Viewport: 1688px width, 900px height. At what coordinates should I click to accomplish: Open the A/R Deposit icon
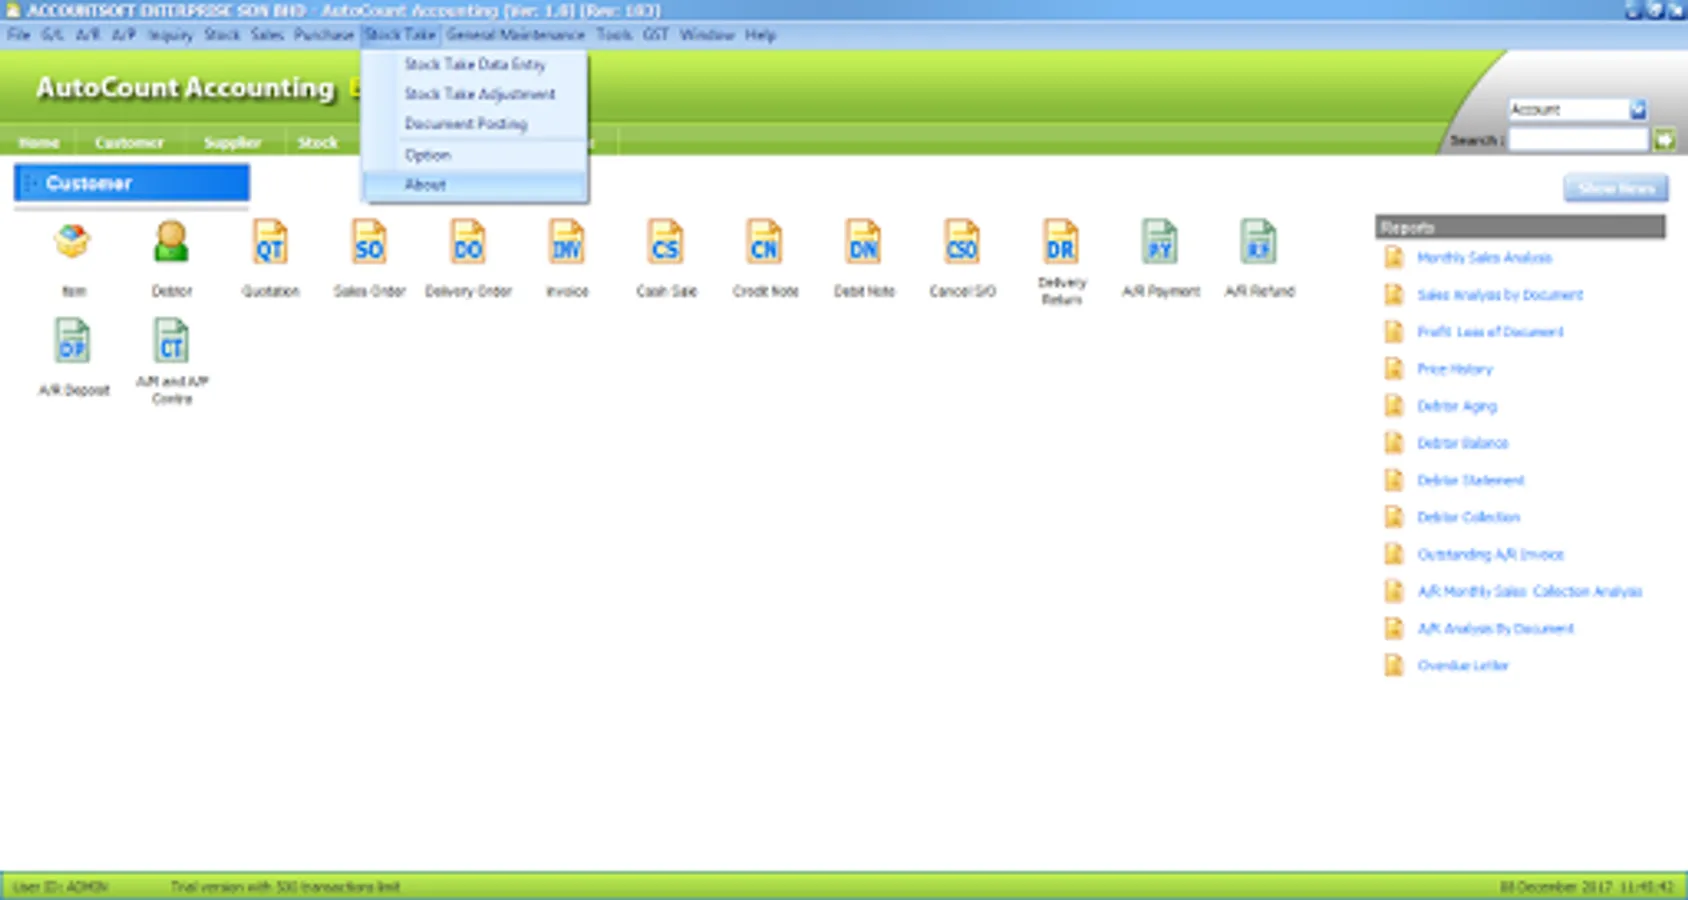[x=73, y=341]
